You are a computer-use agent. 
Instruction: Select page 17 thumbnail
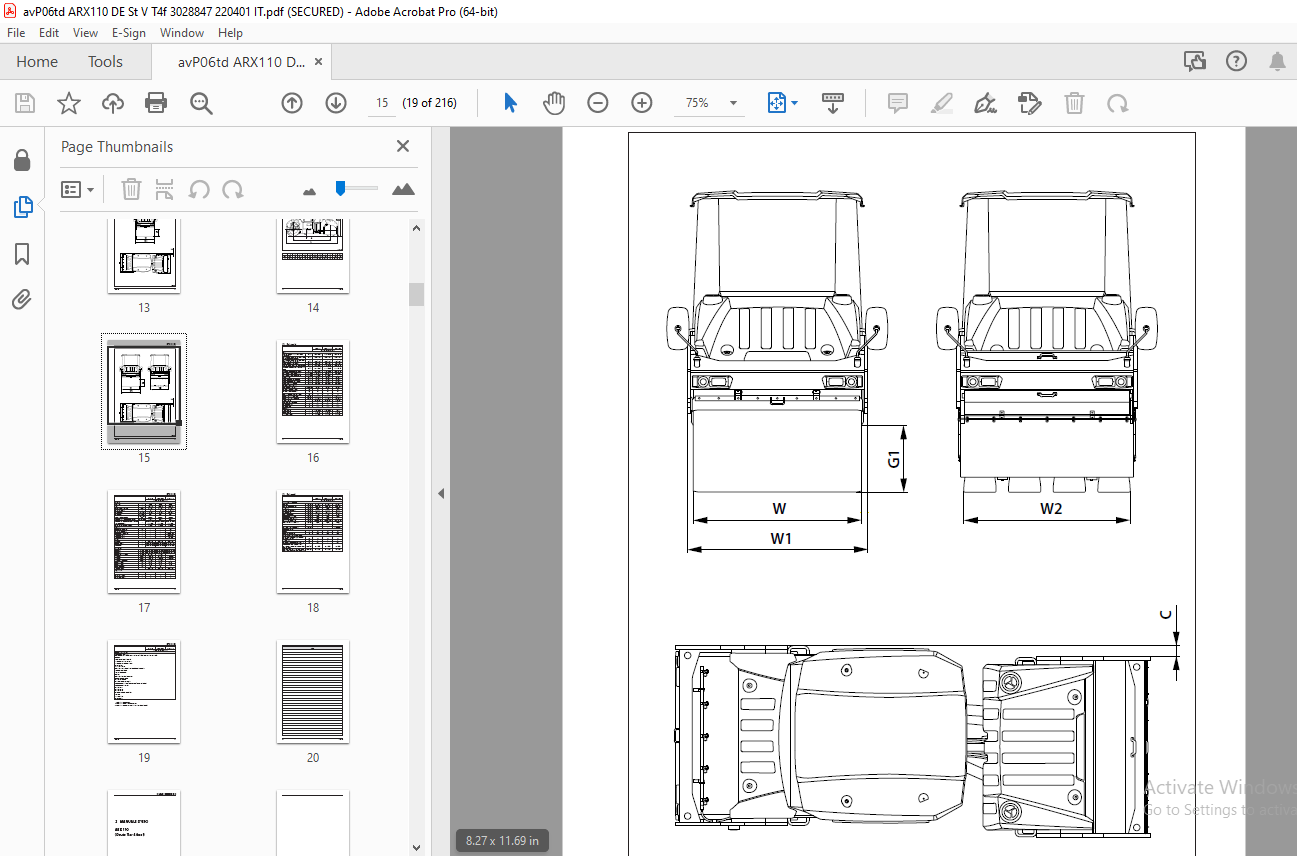point(144,541)
